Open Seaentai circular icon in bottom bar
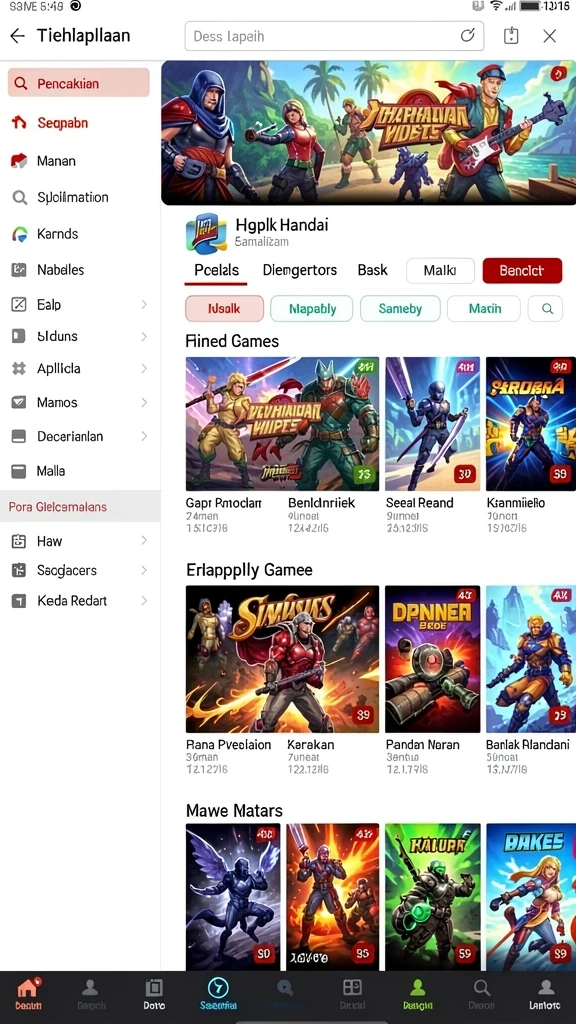Viewport: 576px width, 1024px height. [217, 987]
